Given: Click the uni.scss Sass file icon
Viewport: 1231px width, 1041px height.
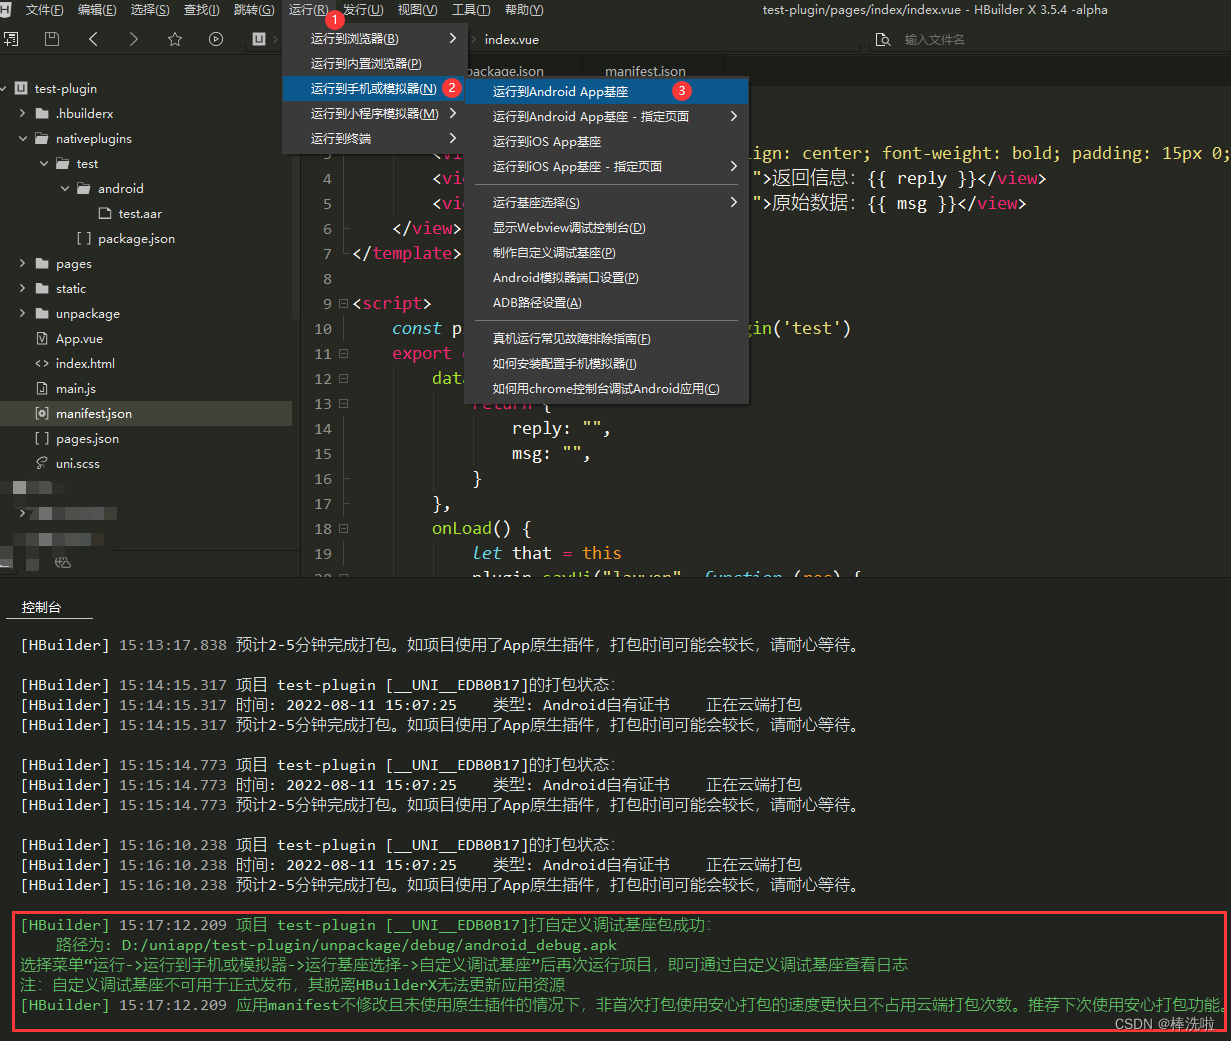Looking at the screenshot, I should point(42,463).
